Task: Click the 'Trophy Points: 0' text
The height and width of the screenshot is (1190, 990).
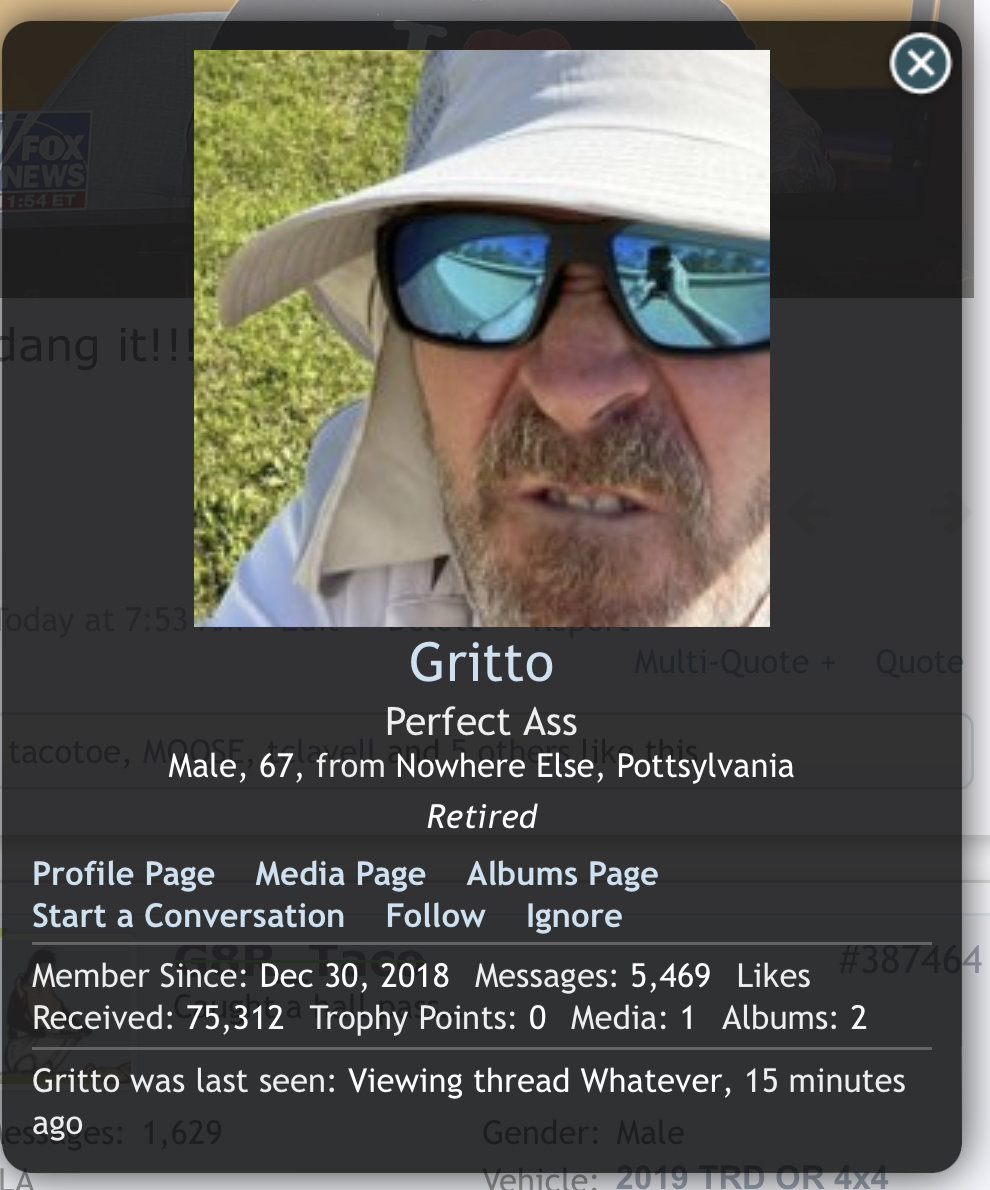Action: 428,1018
